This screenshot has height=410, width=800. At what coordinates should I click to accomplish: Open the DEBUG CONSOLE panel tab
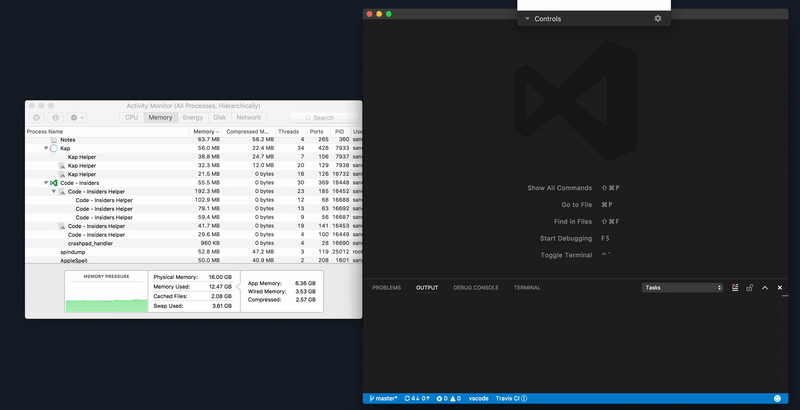tap(476, 288)
